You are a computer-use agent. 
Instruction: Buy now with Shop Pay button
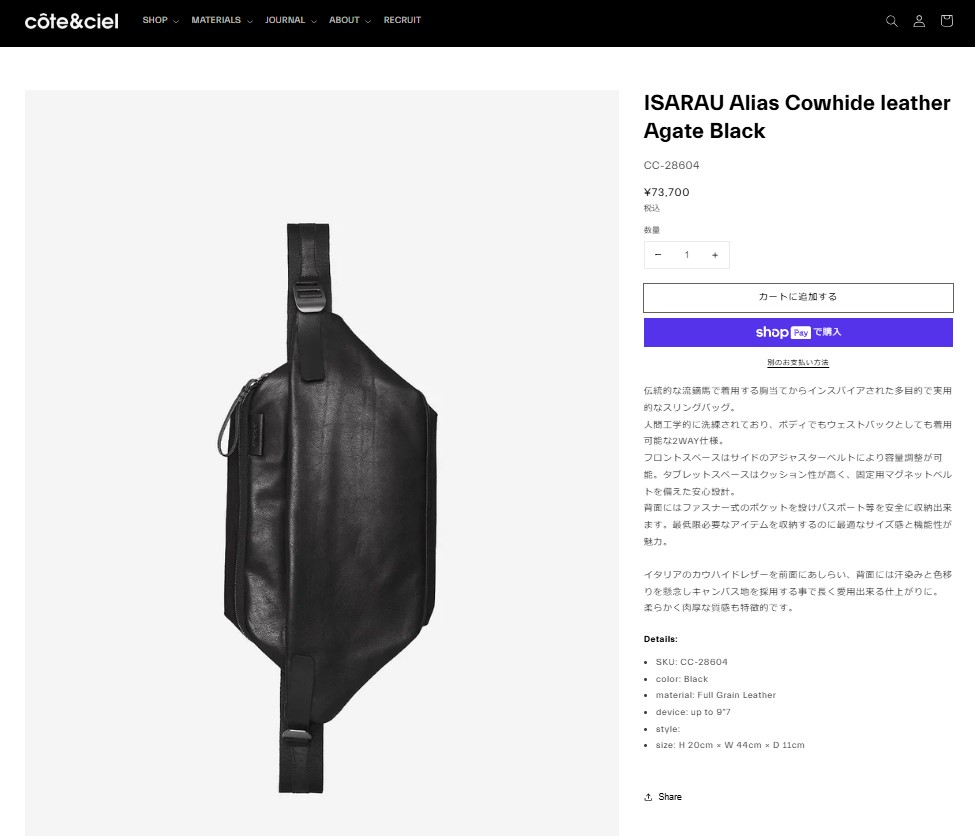(798, 332)
